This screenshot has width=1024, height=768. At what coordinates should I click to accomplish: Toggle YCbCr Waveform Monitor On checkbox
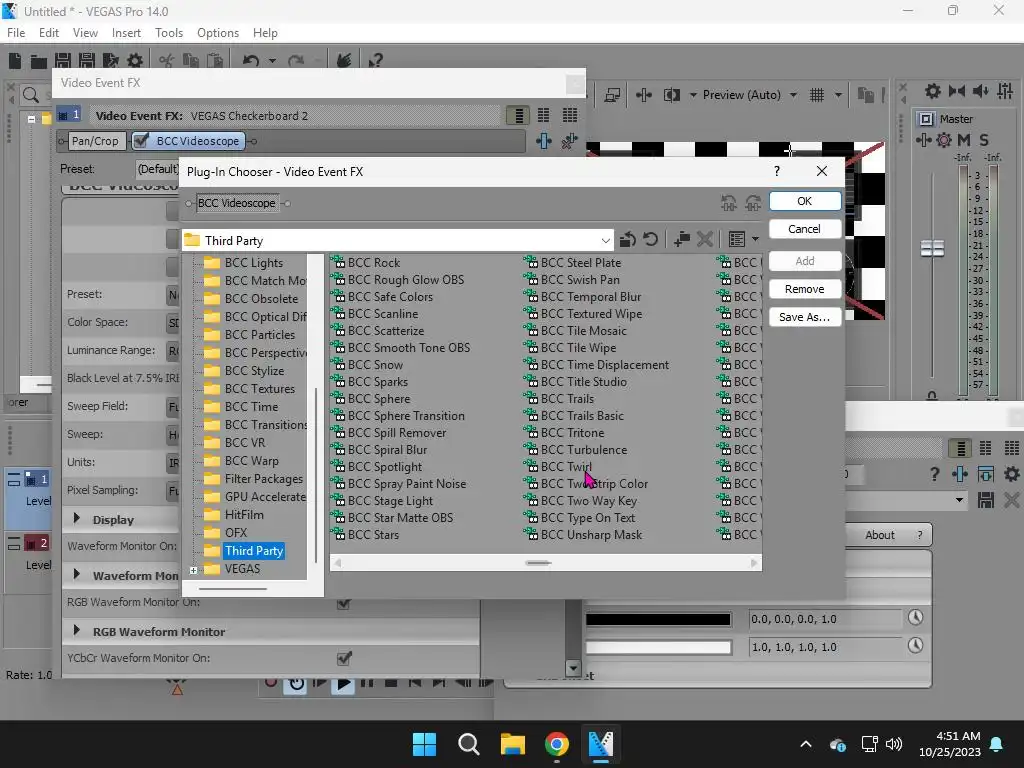point(344,658)
